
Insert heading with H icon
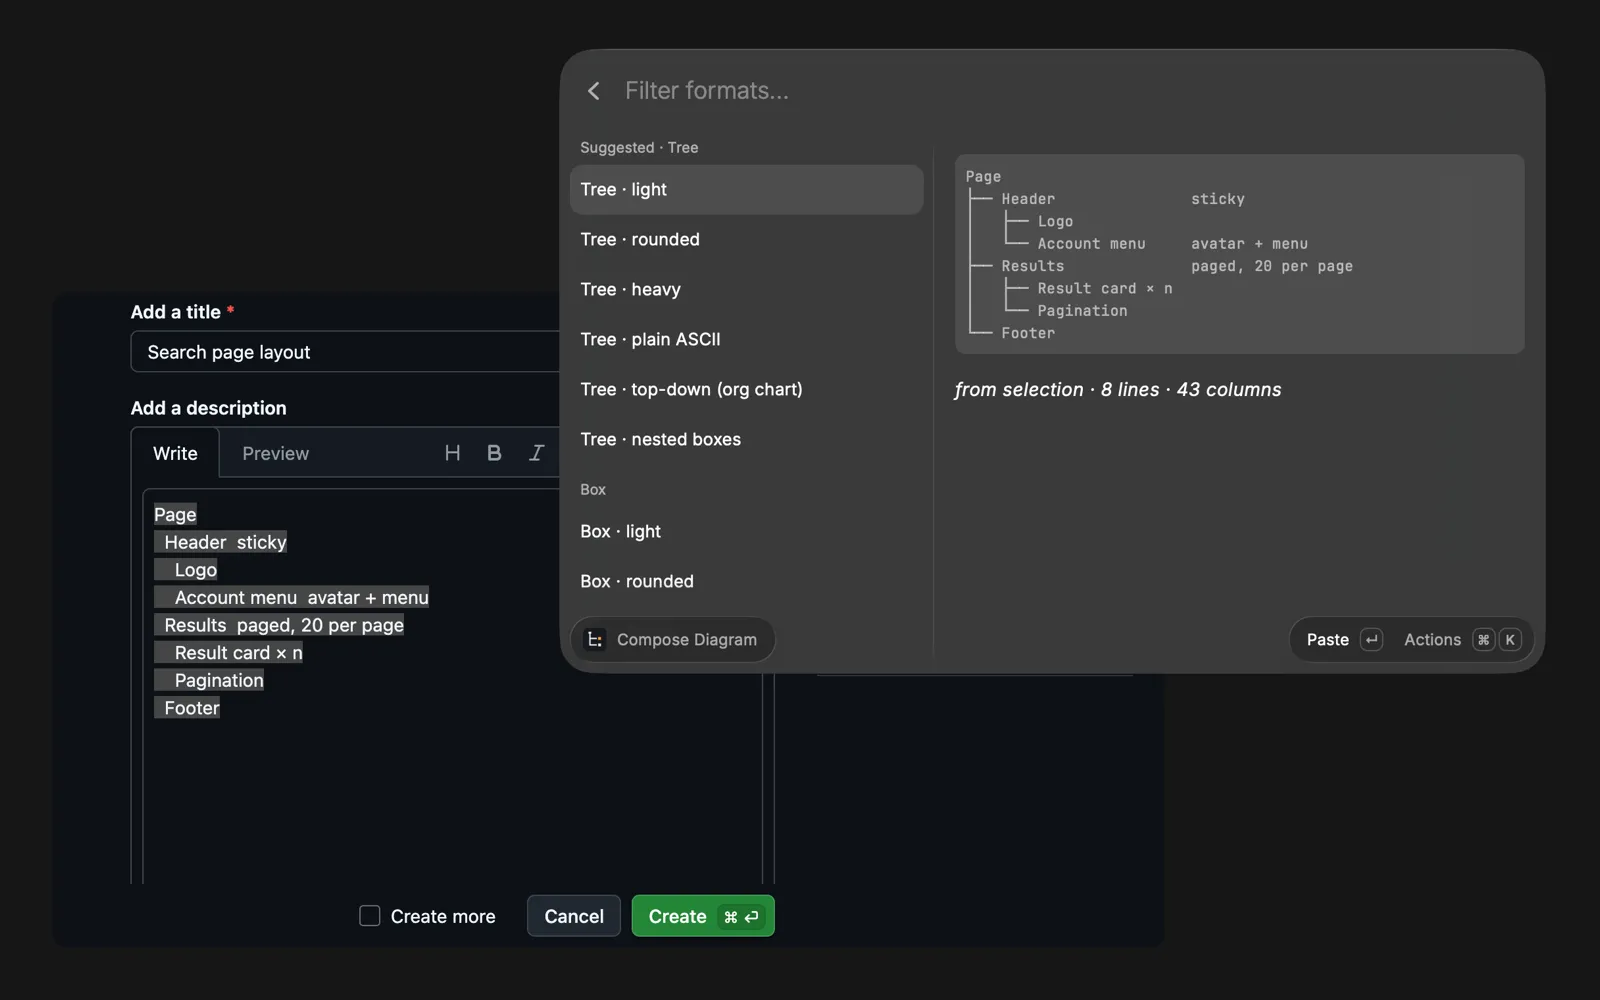(x=452, y=453)
